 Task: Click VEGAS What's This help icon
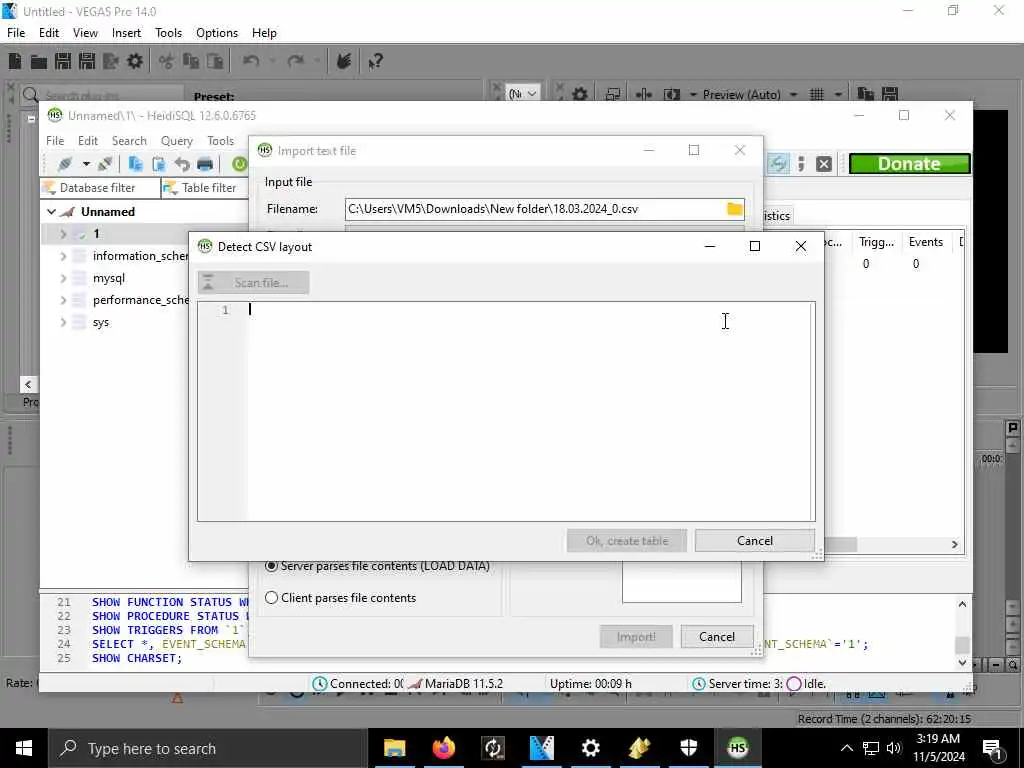pyautogui.click(x=375, y=61)
